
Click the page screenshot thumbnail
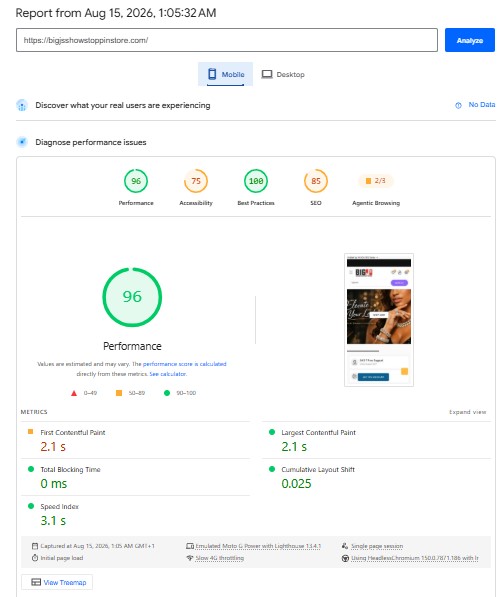pyautogui.click(x=379, y=320)
